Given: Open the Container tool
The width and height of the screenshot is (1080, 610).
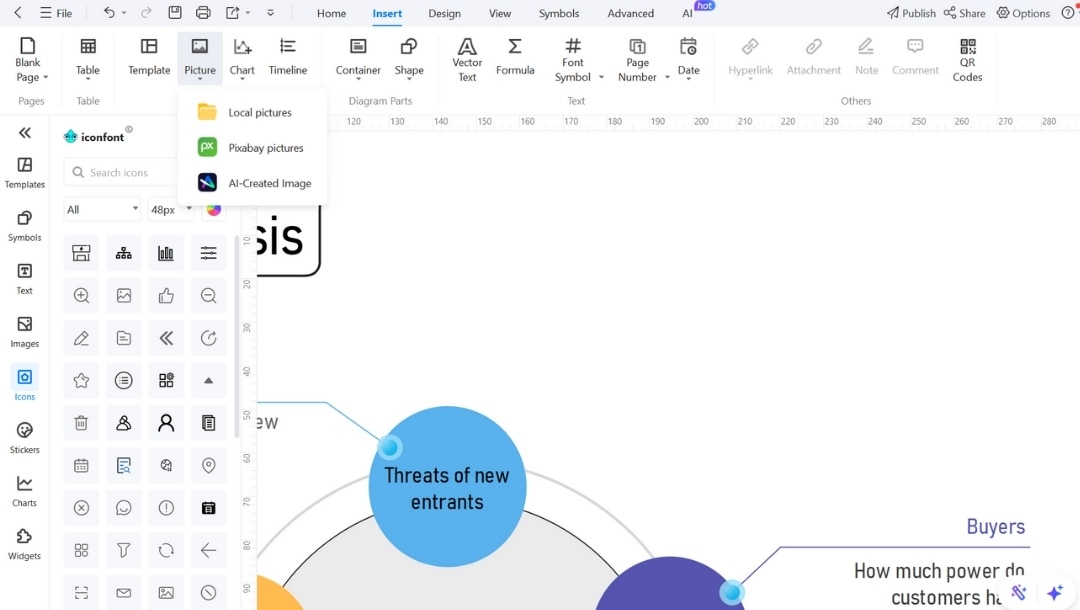Looking at the screenshot, I should pos(357,58).
